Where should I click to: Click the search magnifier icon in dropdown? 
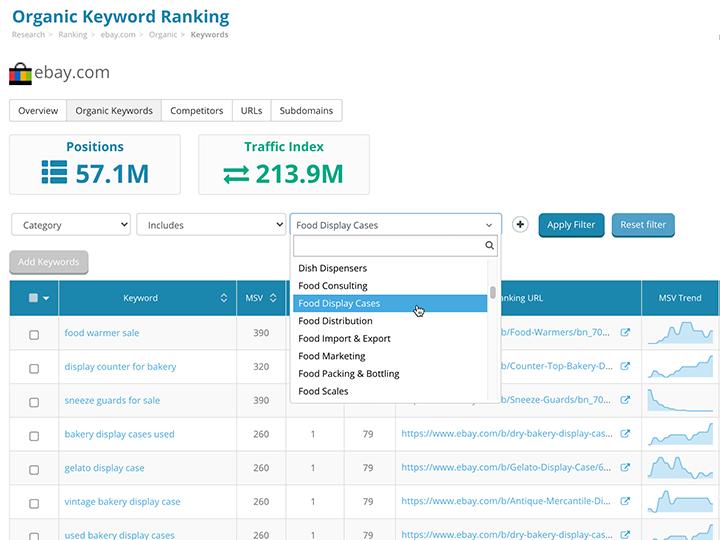(x=489, y=245)
